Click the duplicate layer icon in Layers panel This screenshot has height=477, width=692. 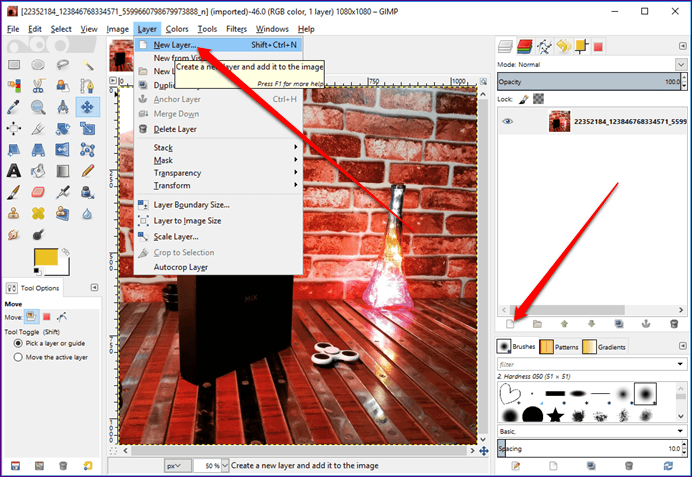point(619,324)
